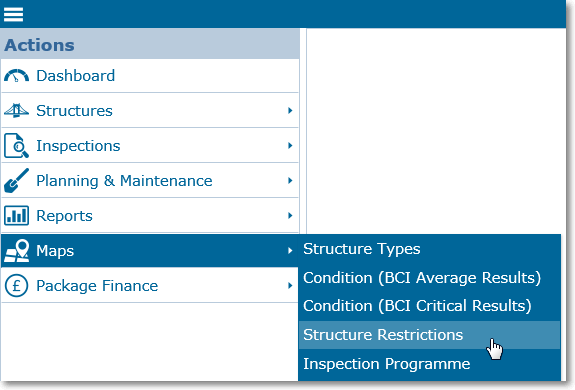Expand the Planning & Maintenance submenu arrow
575x390 pixels.
[x=290, y=180]
